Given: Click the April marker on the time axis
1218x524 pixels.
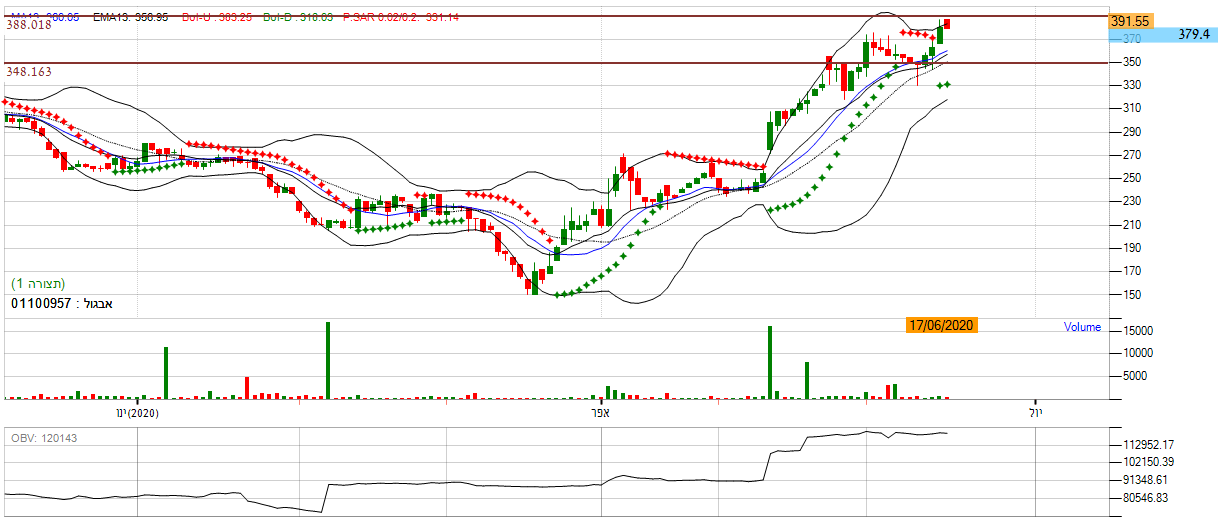Looking at the screenshot, I should [x=599, y=412].
